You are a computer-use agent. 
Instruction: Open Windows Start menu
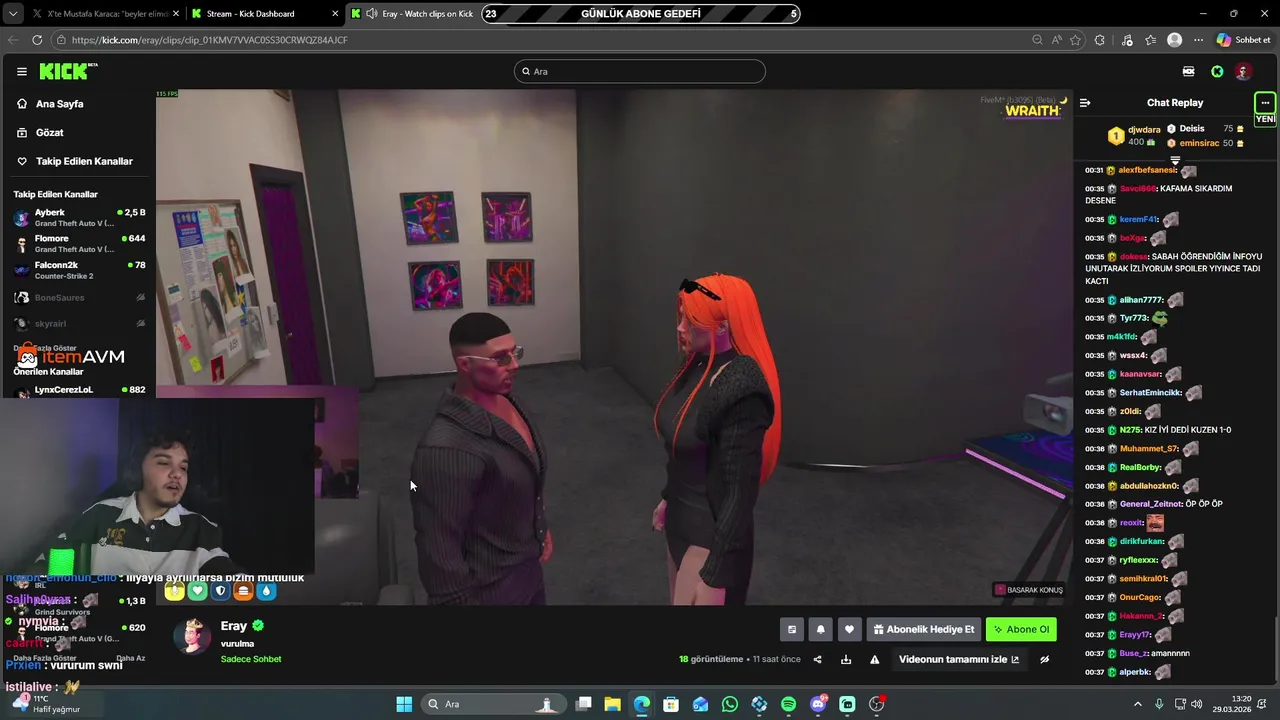coord(404,704)
